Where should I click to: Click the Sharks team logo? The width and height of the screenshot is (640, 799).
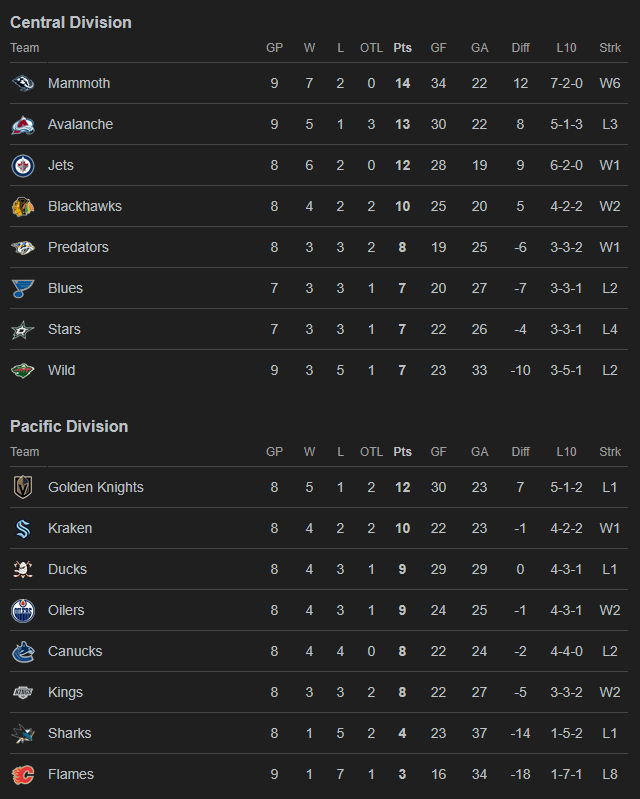23,733
